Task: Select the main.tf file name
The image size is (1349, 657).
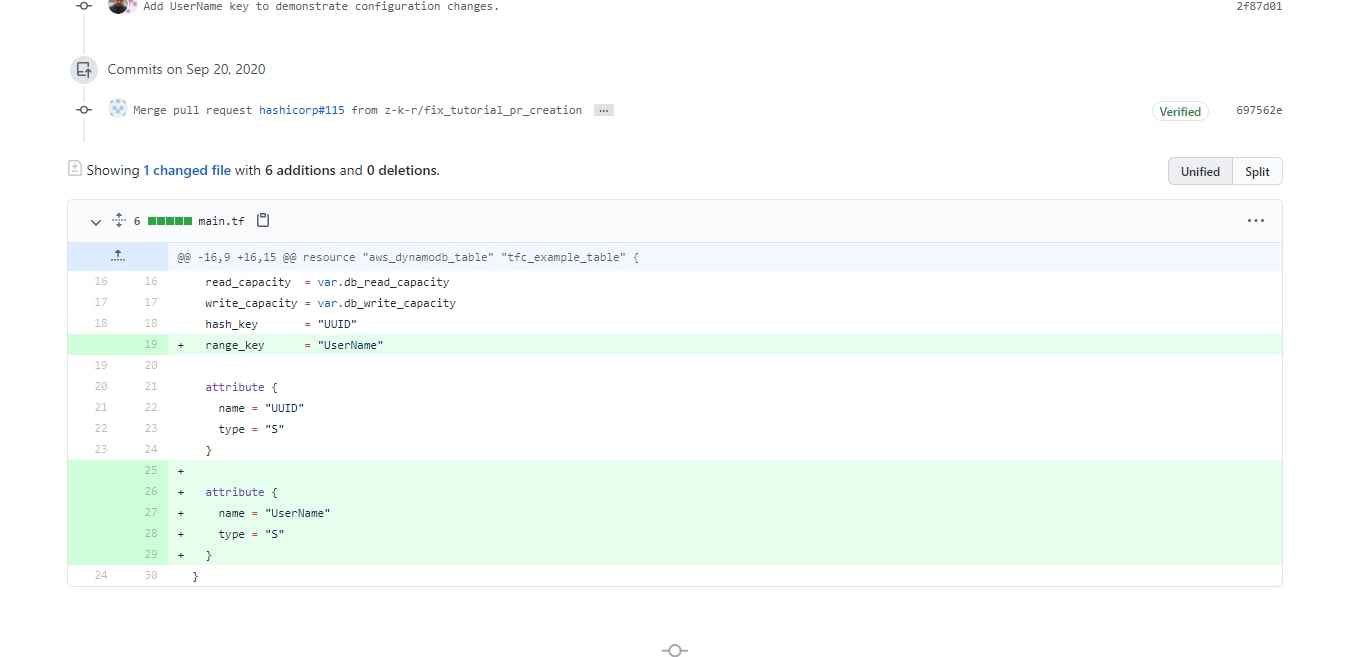Action: point(222,220)
